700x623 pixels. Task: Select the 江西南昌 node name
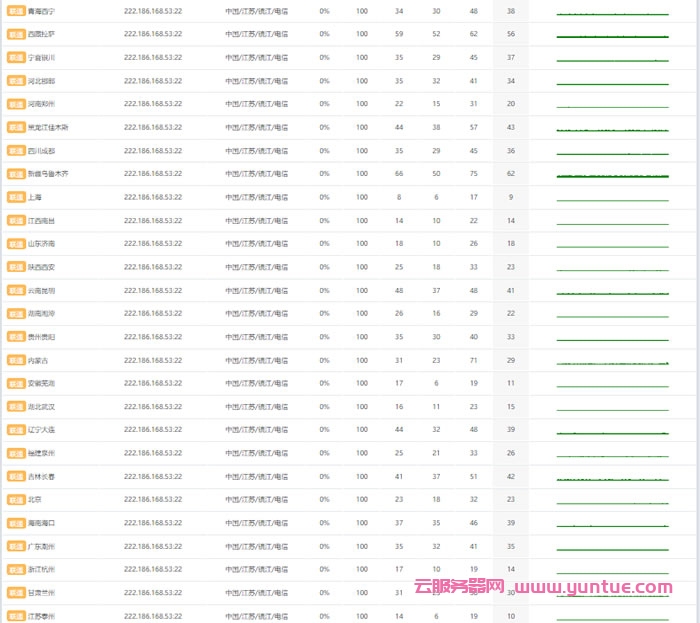[42, 220]
